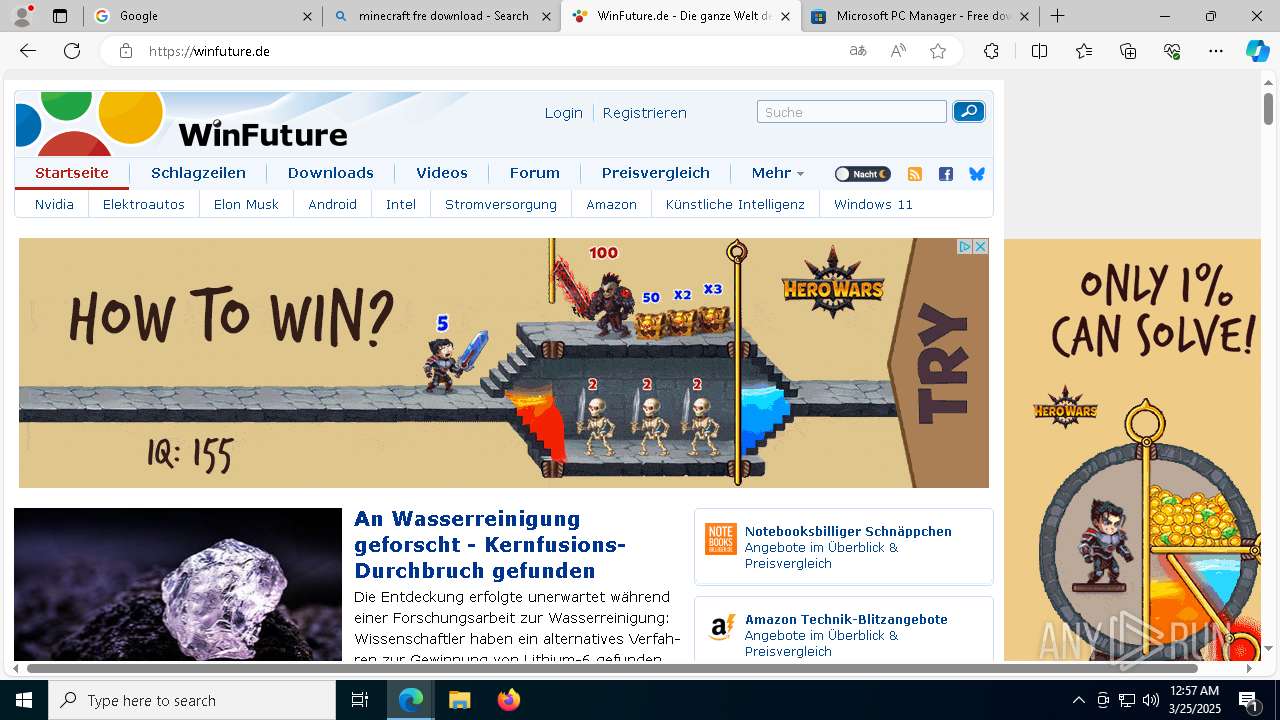Toggle Nacht dark mode switch
The image size is (1280, 720).
point(862,174)
